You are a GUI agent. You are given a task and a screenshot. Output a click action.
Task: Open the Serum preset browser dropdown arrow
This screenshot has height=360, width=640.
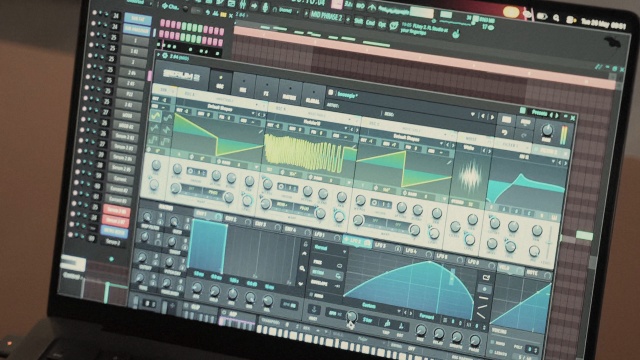tap(473, 115)
